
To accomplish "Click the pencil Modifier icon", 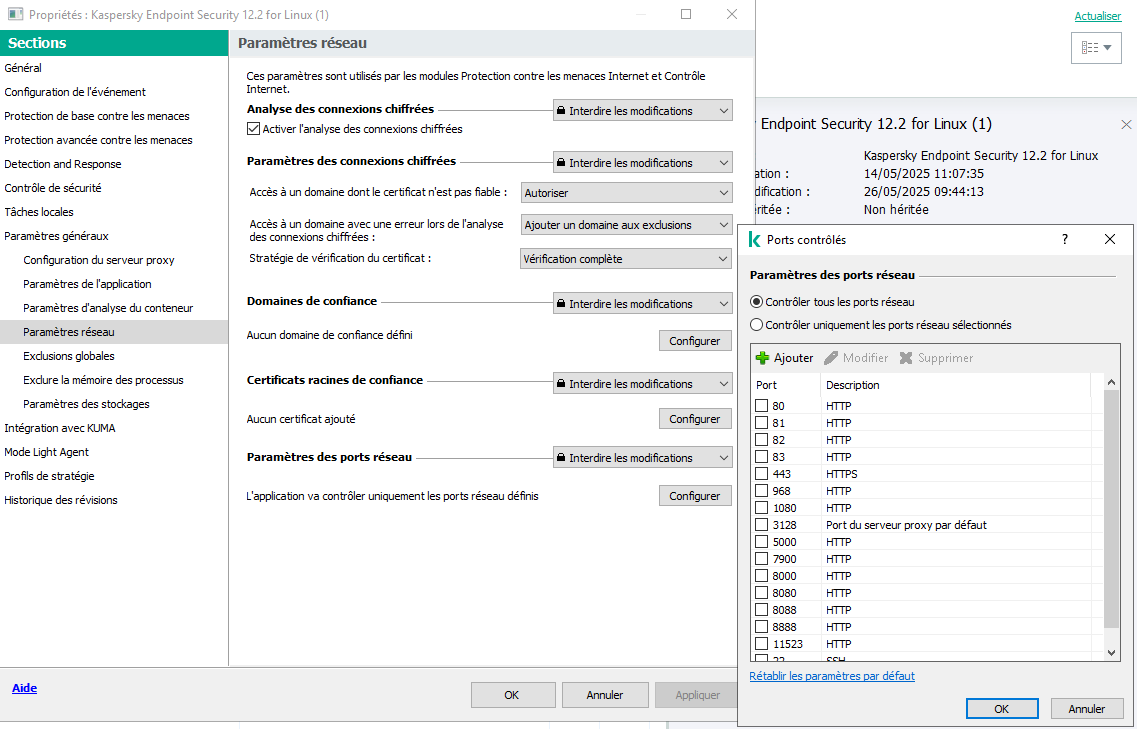I will tap(831, 358).
